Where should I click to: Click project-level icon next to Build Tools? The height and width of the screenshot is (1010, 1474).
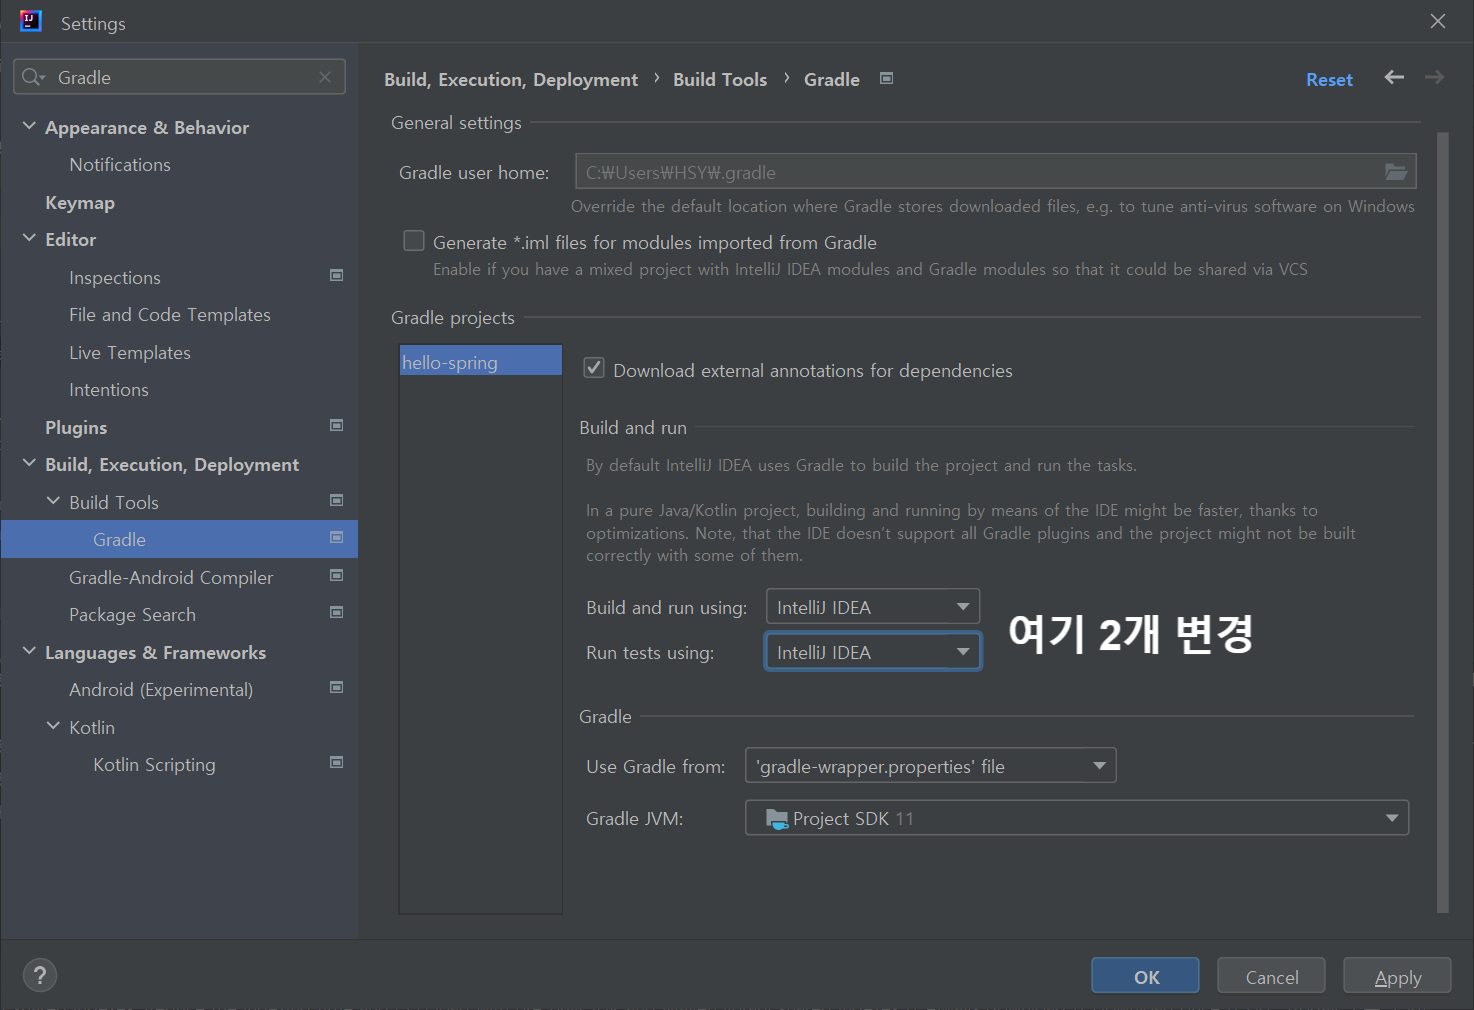coord(337,500)
